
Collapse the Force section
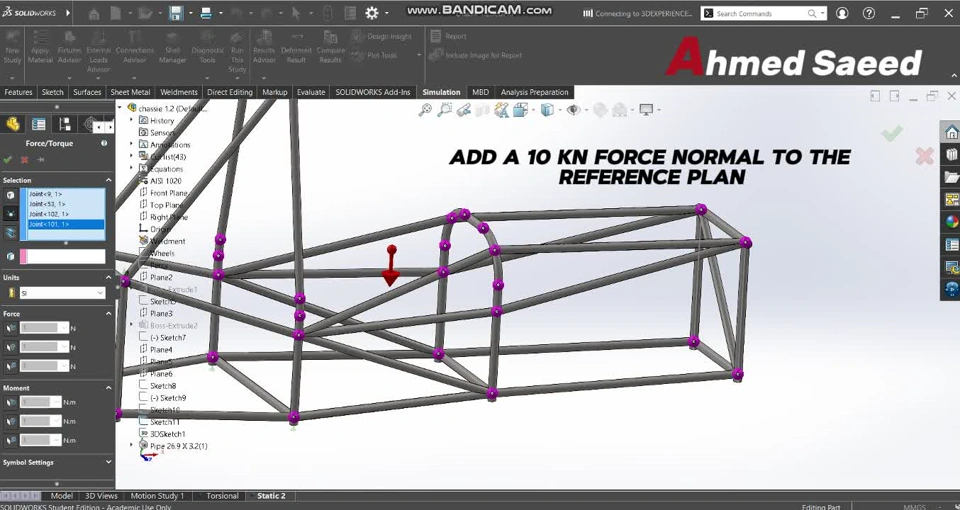pos(108,313)
